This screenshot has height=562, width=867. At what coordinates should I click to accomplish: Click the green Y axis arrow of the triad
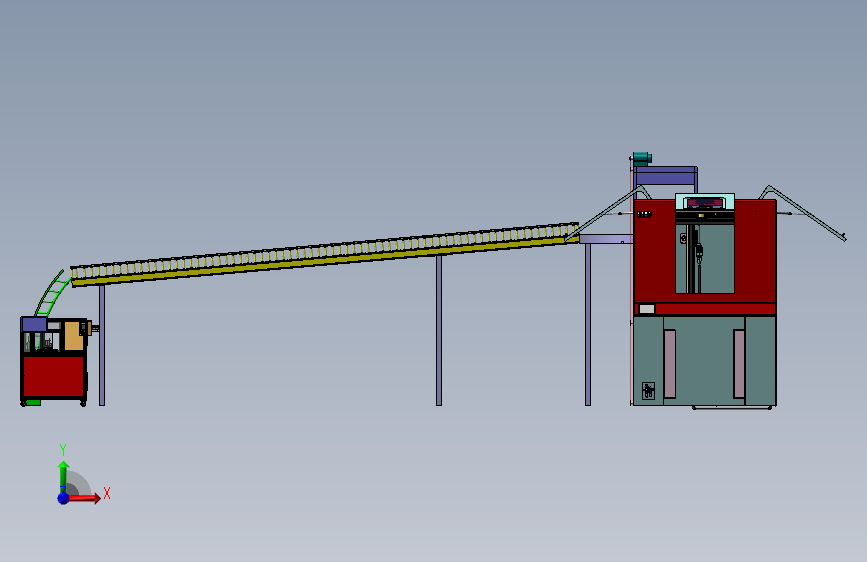[x=63, y=476]
